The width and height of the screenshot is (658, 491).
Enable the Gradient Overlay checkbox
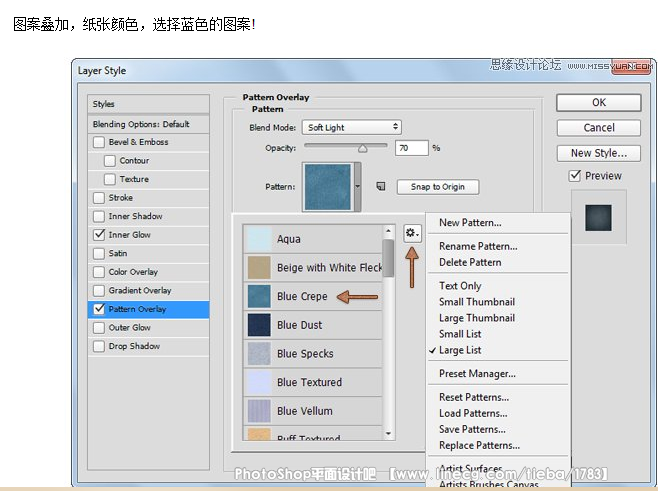[99, 290]
